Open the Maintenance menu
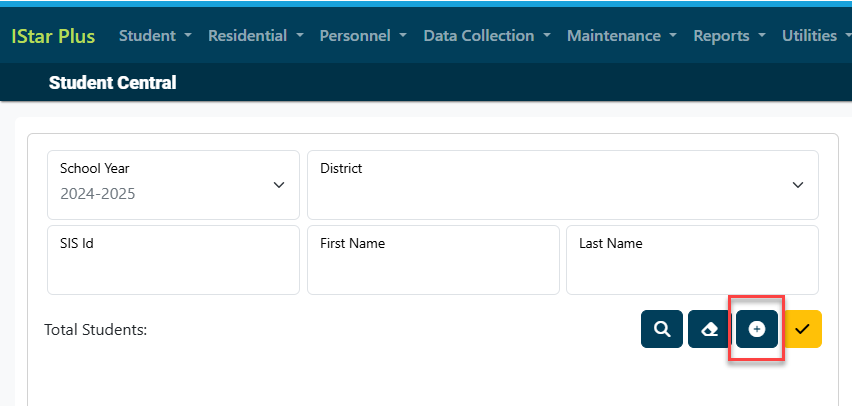This screenshot has width=852, height=406. tap(622, 36)
